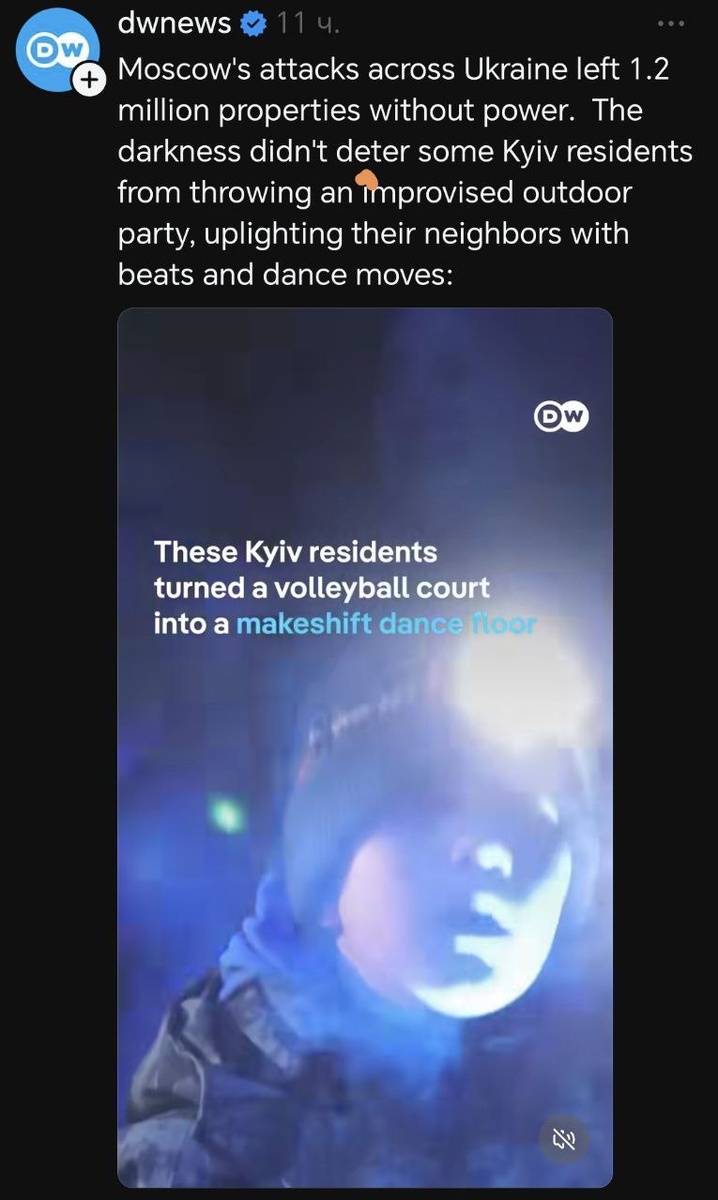This screenshot has height=1200, width=718.
Task: Click the post text "beats and dance moves:"
Action: (x=286, y=272)
